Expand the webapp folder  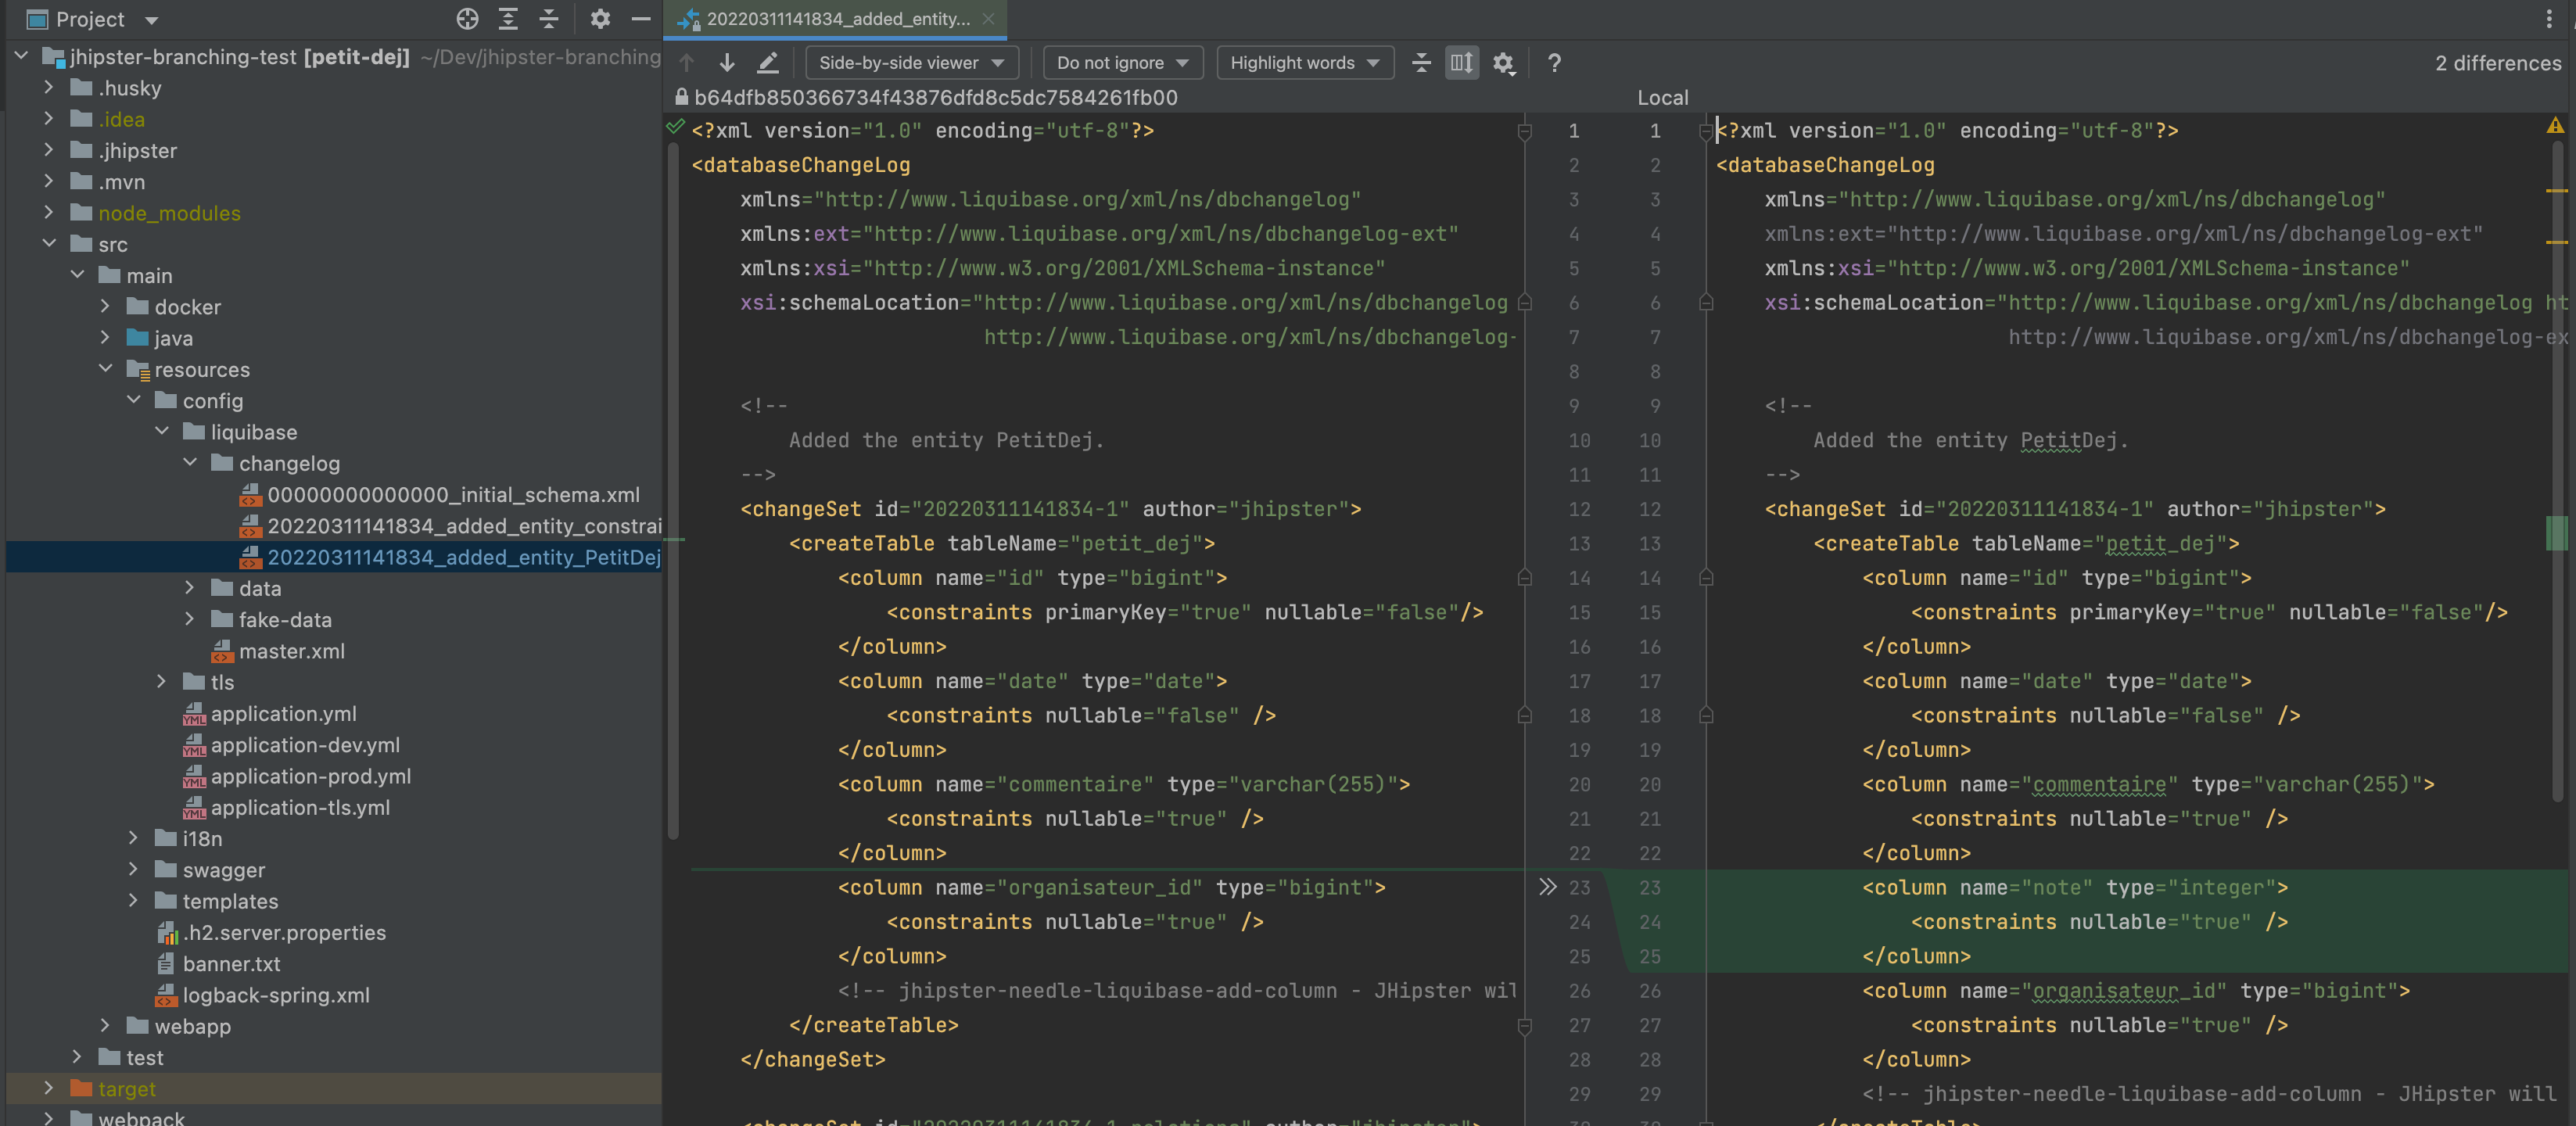pos(105,1026)
